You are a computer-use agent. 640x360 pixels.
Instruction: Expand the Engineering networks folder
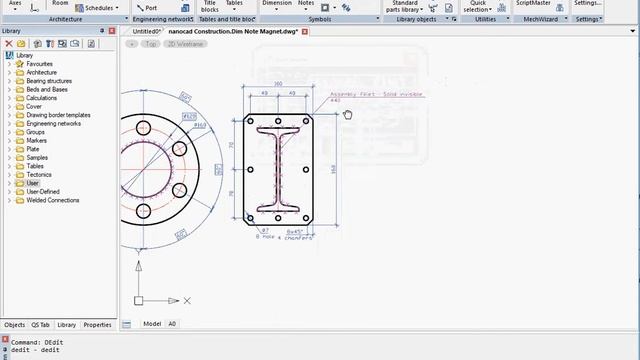[9, 124]
